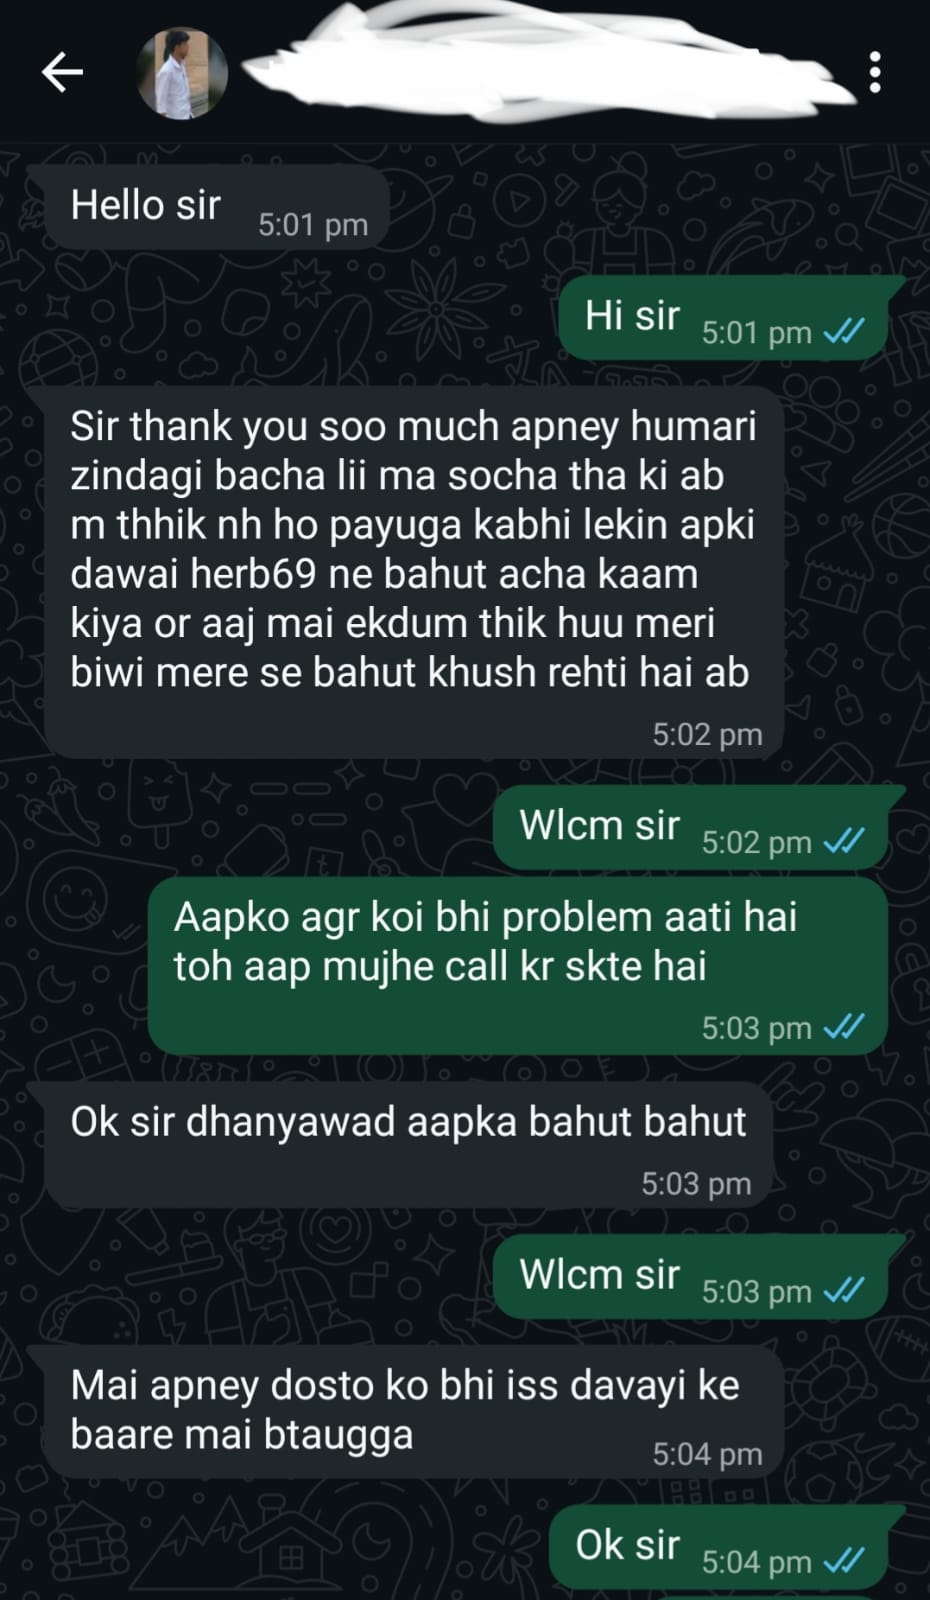Tap the 5:02 pm timestamp on received message

click(707, 735)
